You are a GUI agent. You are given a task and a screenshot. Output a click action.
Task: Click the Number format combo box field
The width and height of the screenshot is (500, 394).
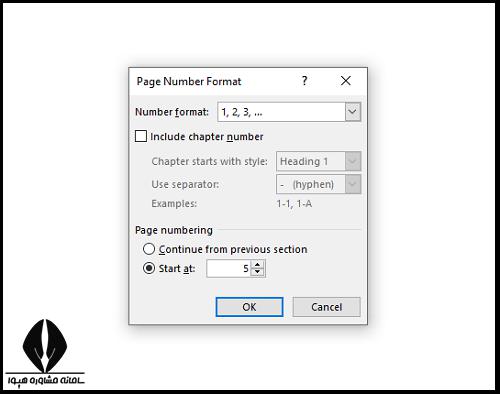pos(289,112)
